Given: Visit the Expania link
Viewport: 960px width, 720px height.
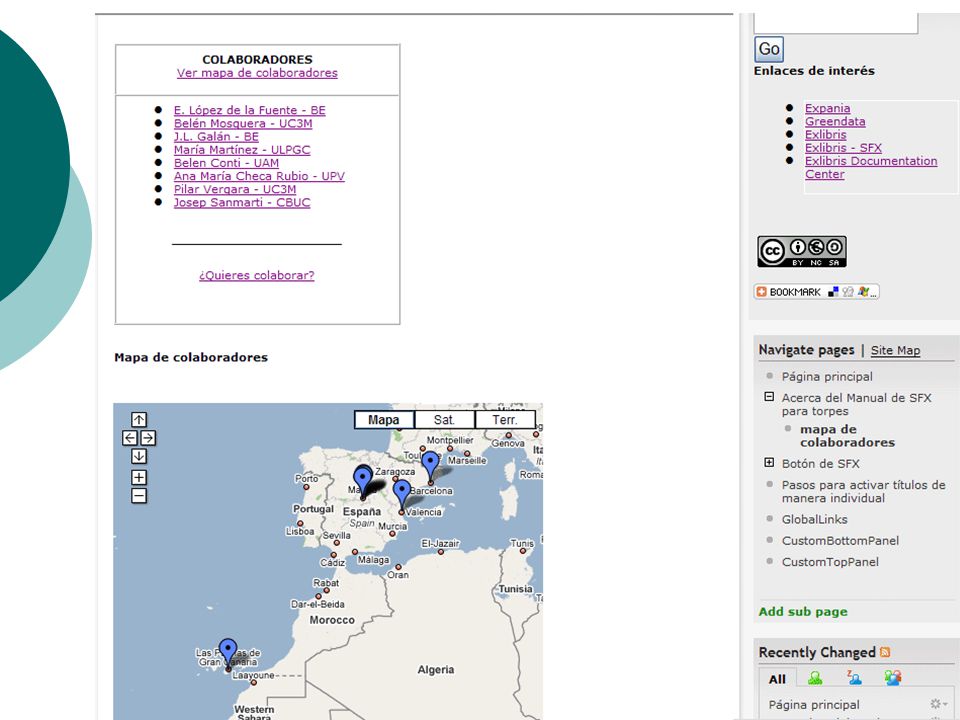Looking at the screenshot, I should pos(828,108).
